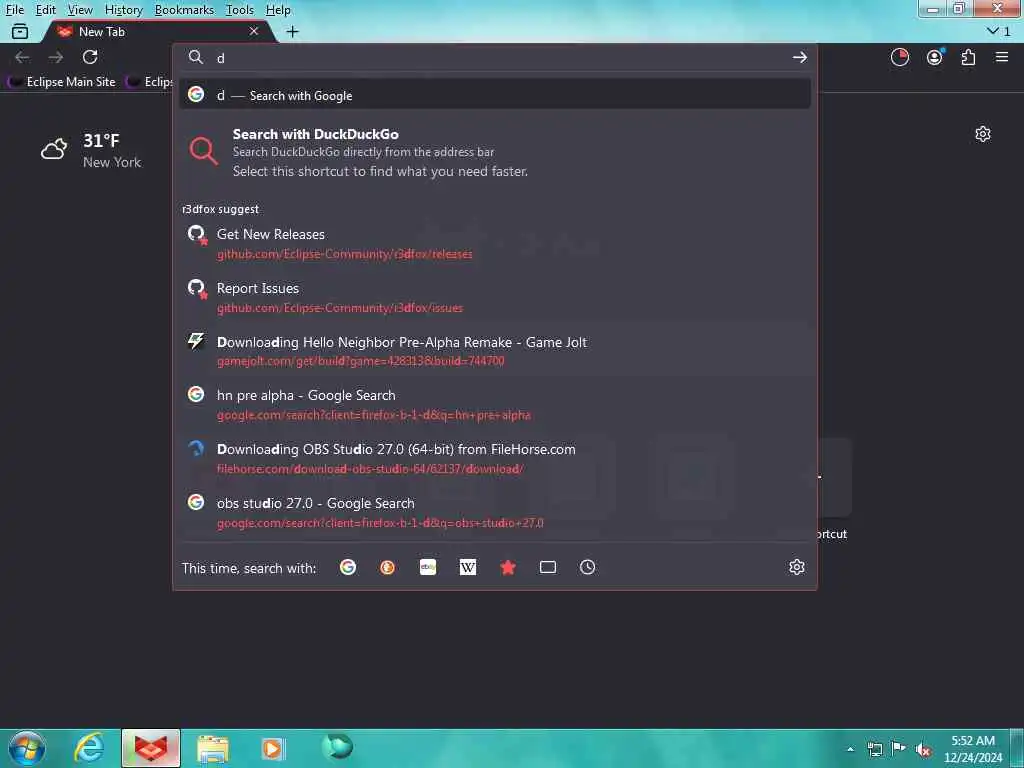
Task: Open the View menu
Action: pyautogui.click(x=80, y=10)
